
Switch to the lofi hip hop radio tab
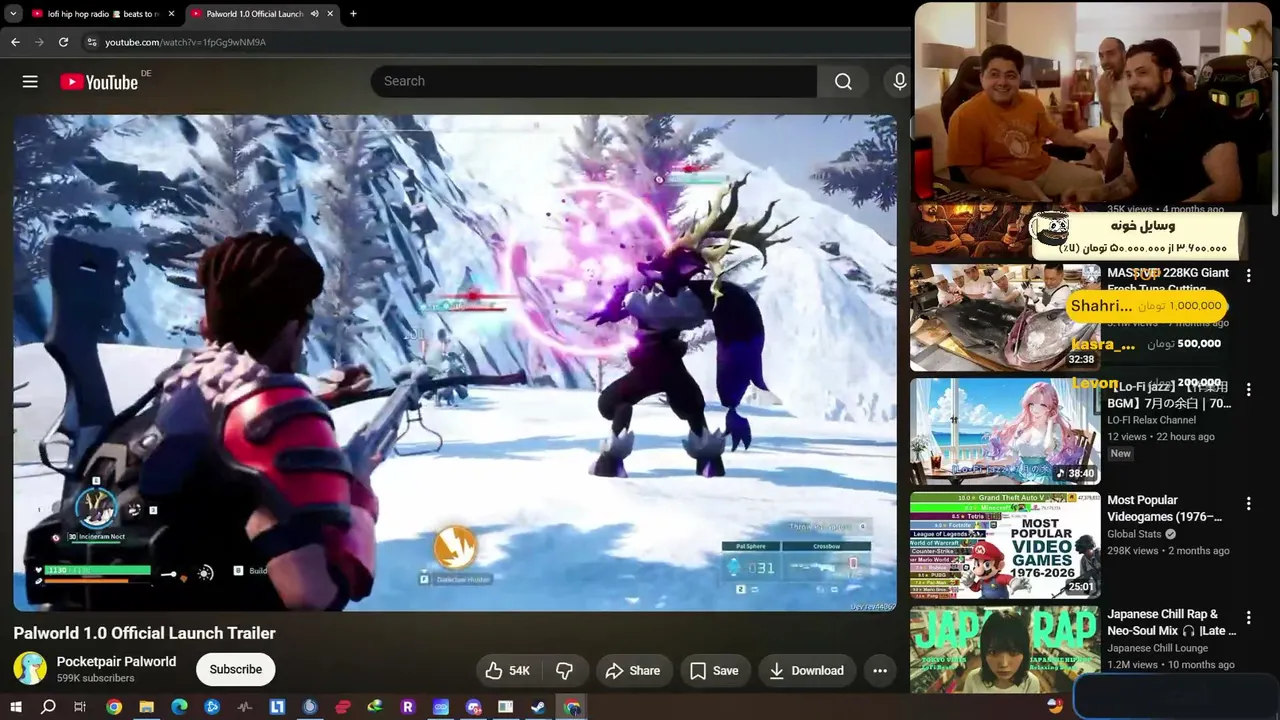coord(103,14)
